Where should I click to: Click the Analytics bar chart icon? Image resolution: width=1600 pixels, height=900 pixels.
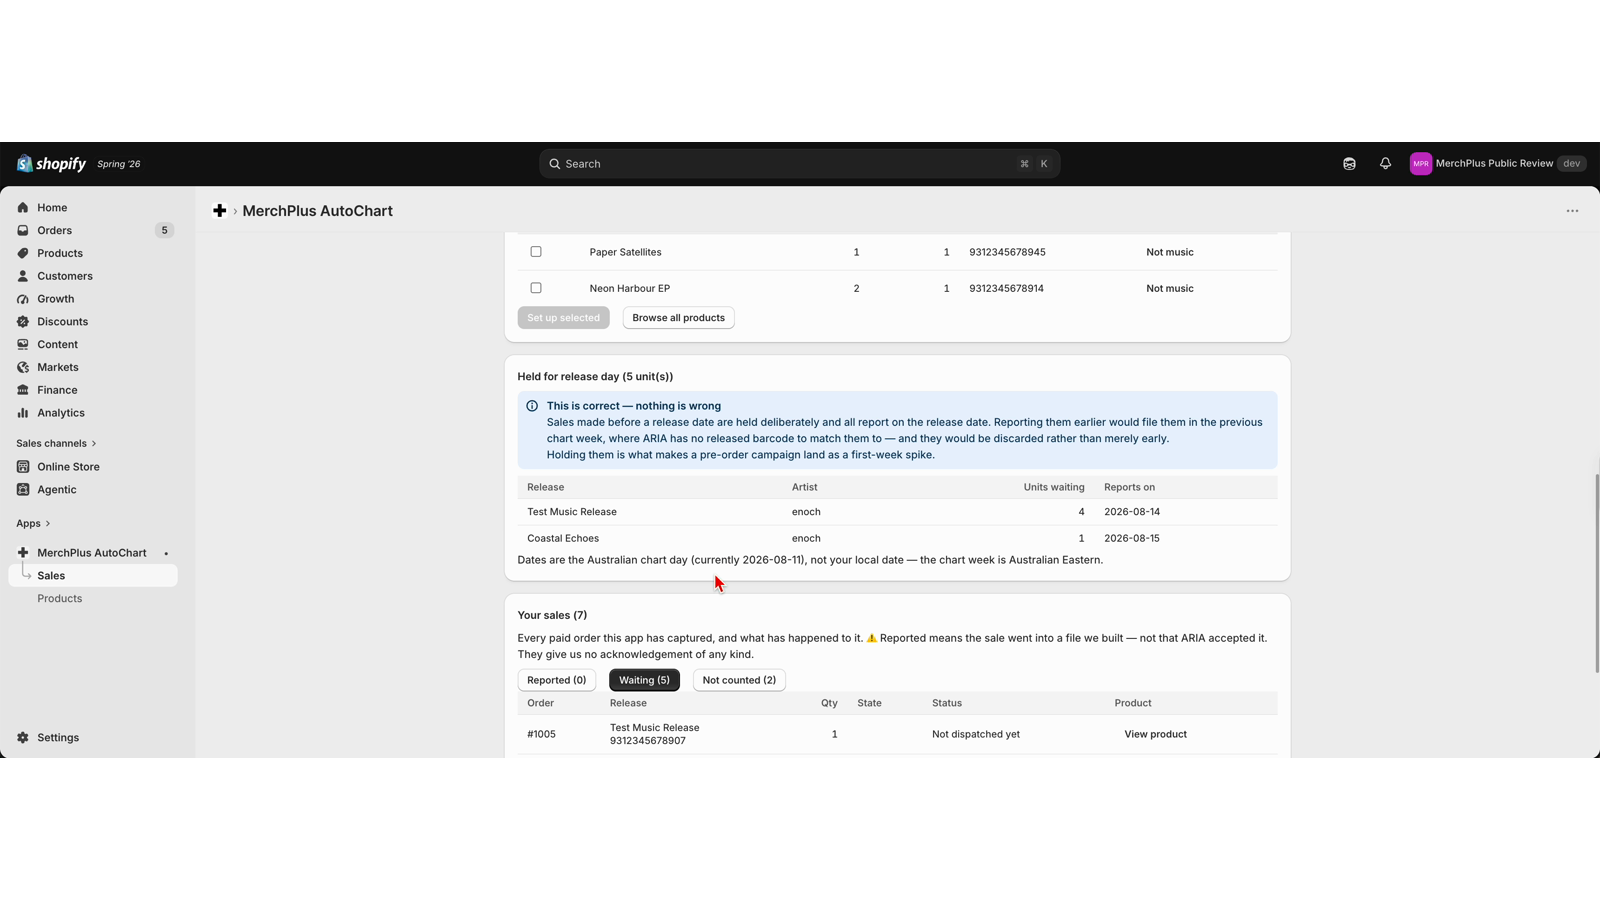point(23,413)
